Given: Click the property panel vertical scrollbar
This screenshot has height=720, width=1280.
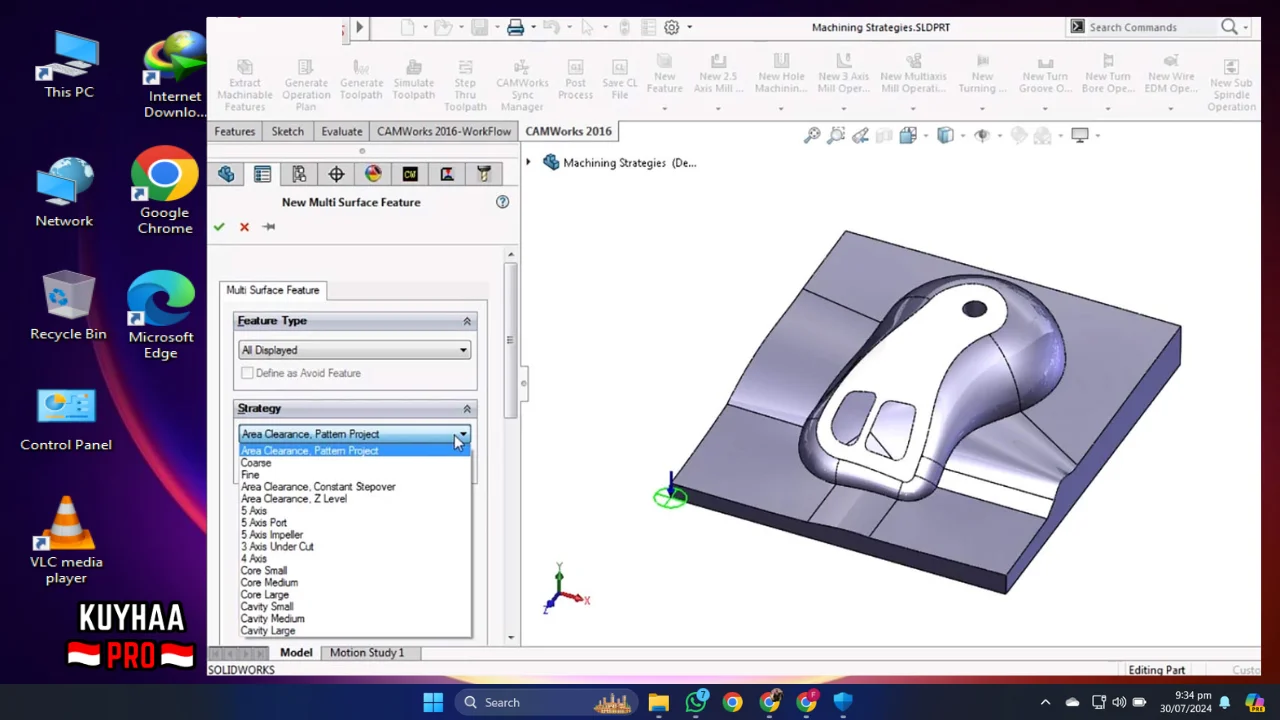Looking at the screenshot, I should click(x=510, y=340).
